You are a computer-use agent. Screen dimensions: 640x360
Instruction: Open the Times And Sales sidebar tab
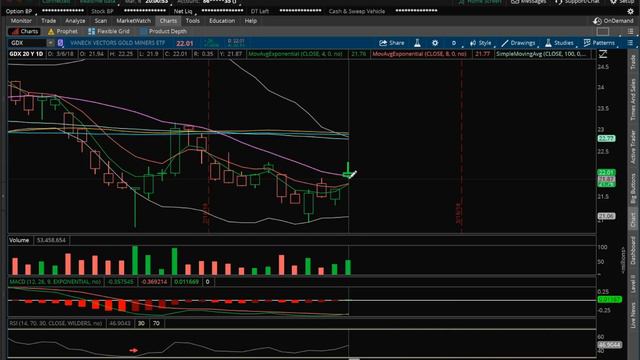pyautogui.click(x=633, y=100)
